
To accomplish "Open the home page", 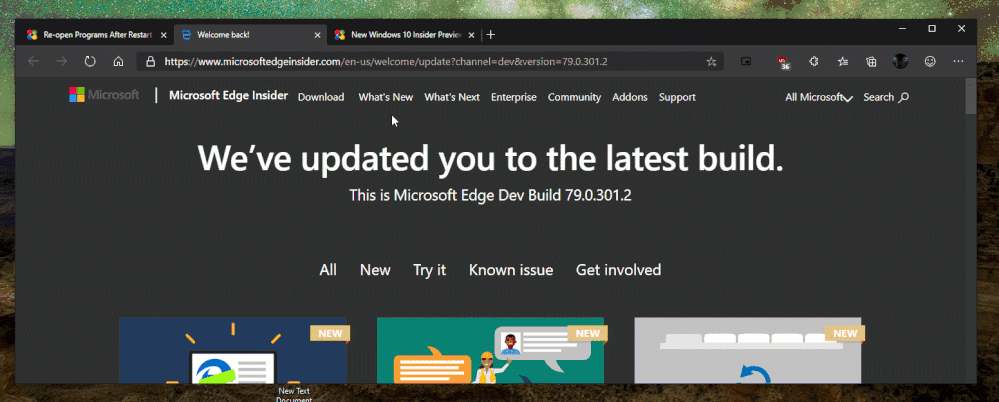I will (x=118, y=61).
